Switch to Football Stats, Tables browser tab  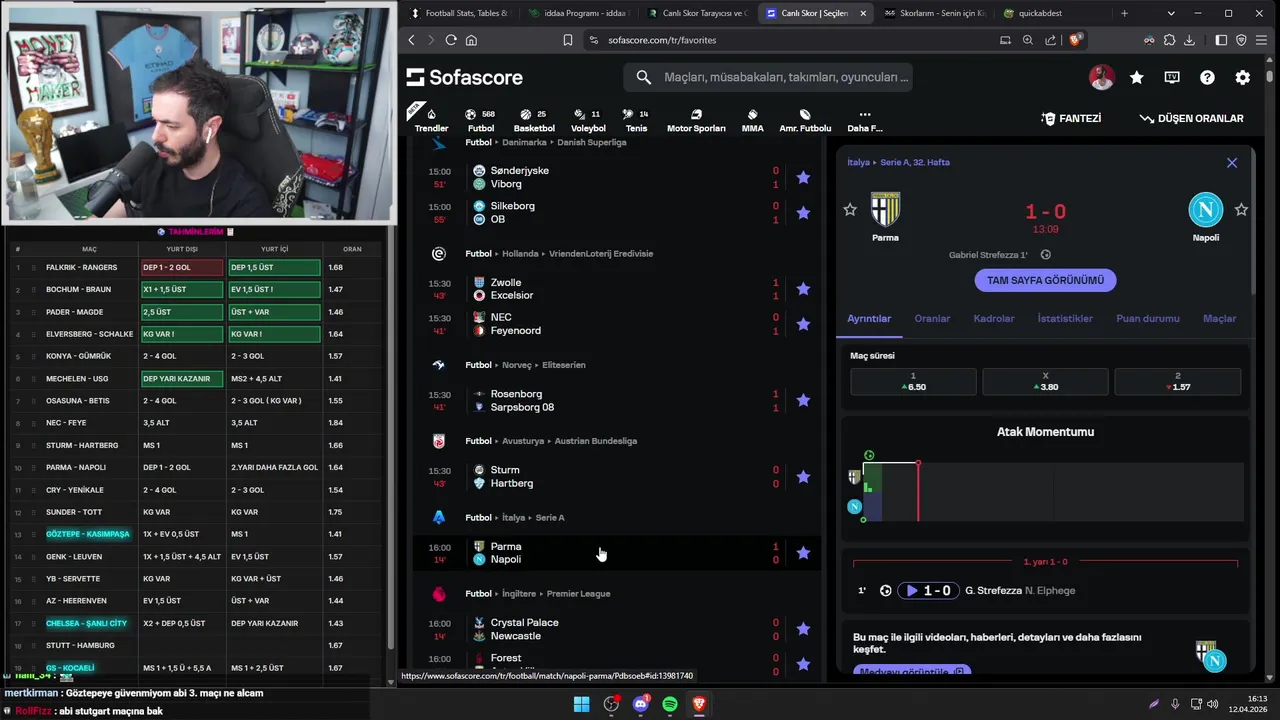click(459, 13)
